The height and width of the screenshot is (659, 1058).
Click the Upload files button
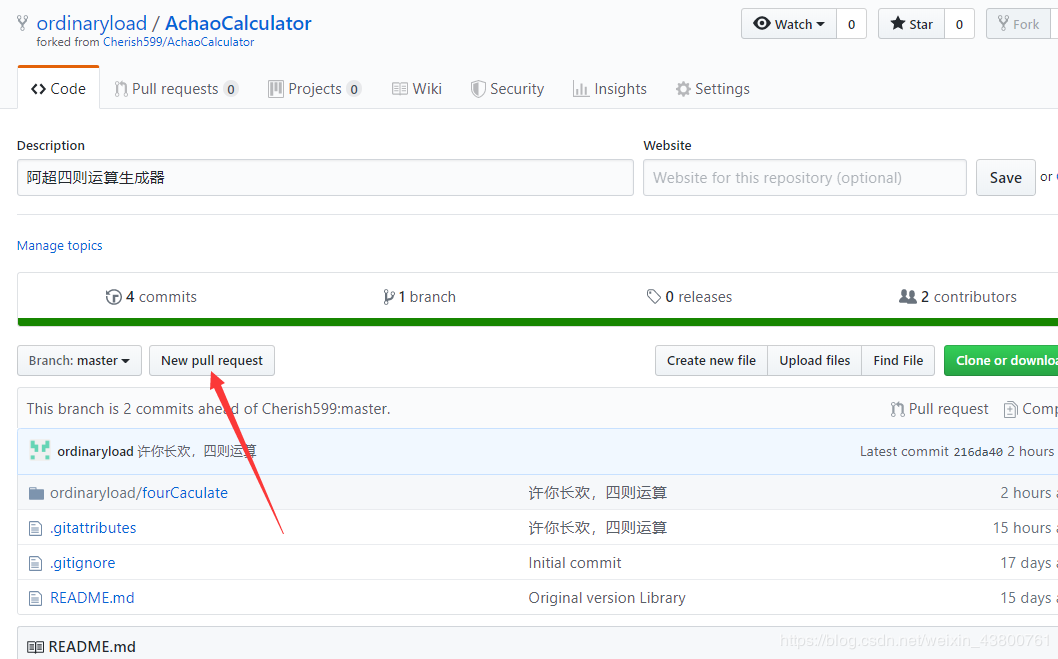(x=814, y=360)
